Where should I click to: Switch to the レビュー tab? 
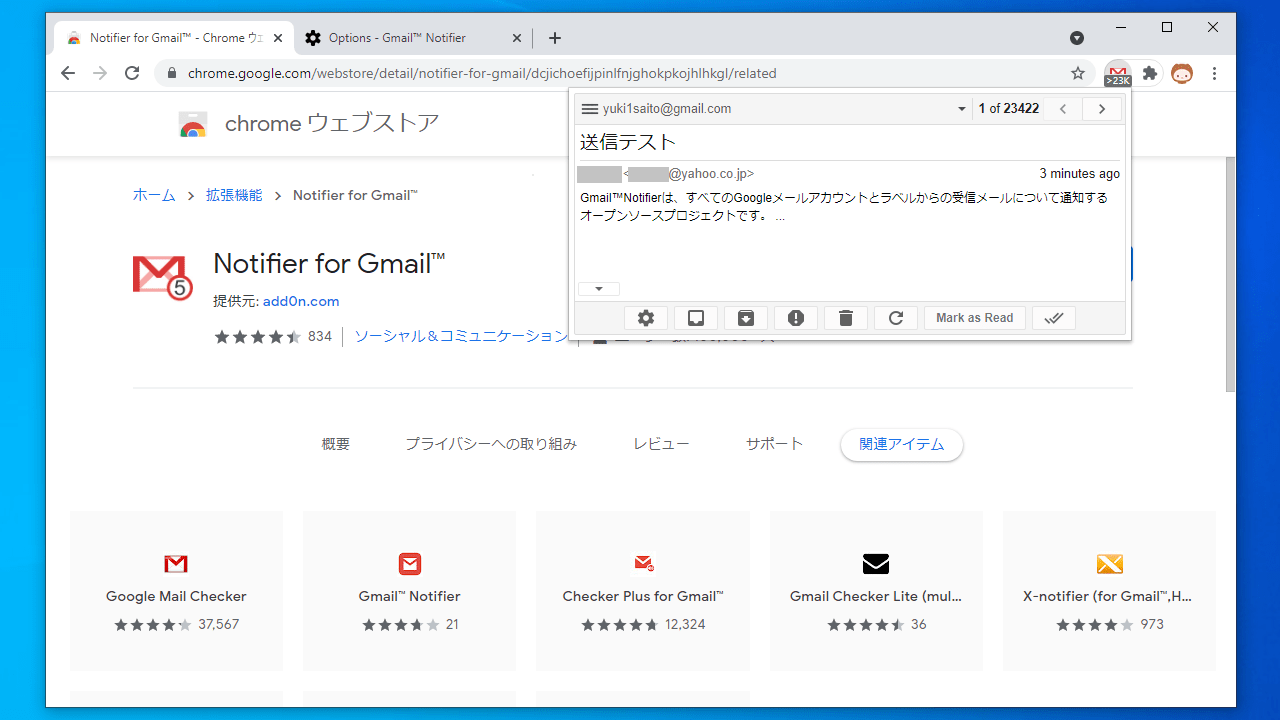pos(661,444)
